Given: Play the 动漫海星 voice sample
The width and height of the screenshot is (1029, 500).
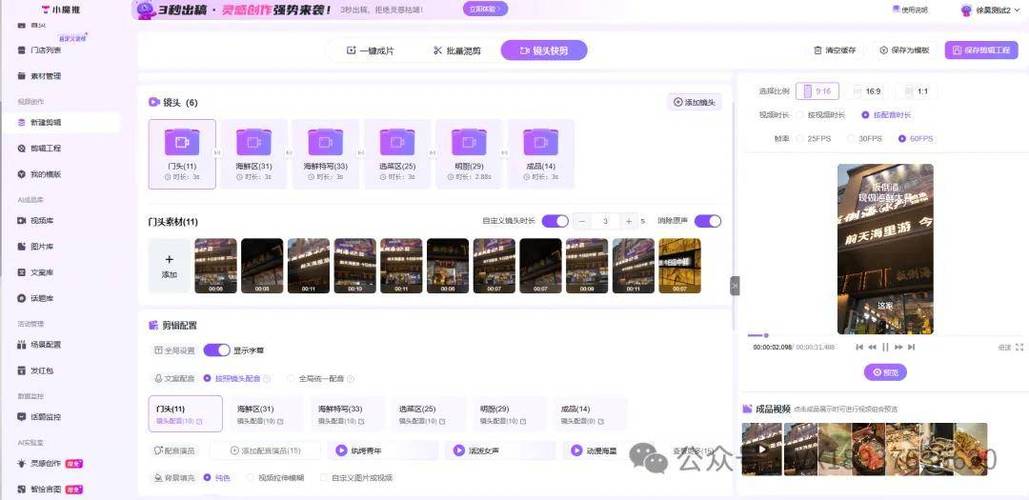Looking at the screenshot, I should 576,450.
